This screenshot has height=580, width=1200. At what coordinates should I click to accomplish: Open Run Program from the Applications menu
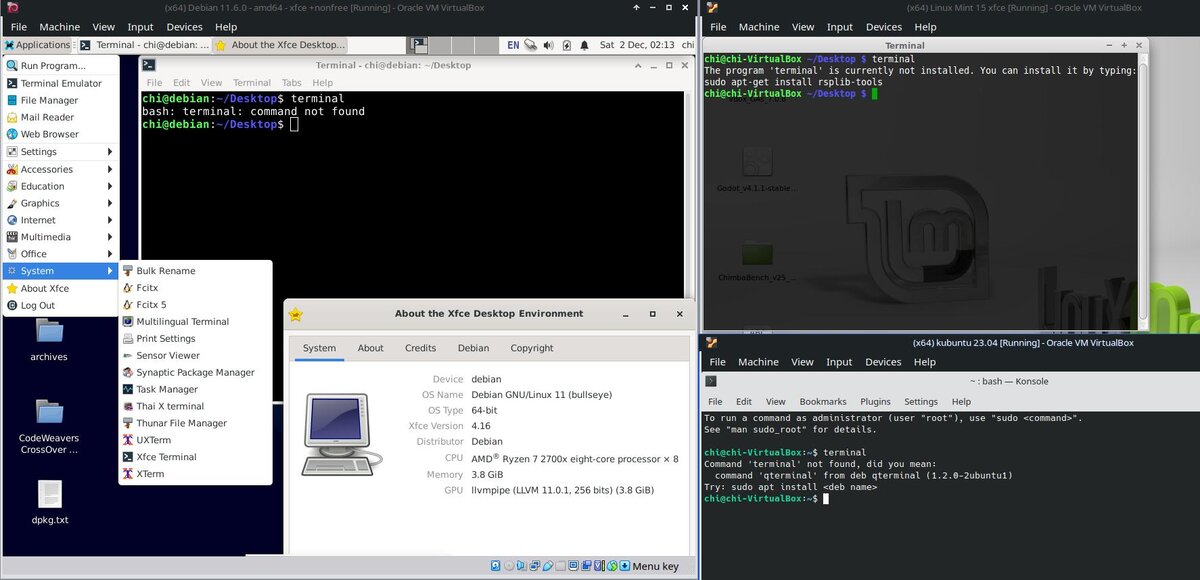pos(61,66)
